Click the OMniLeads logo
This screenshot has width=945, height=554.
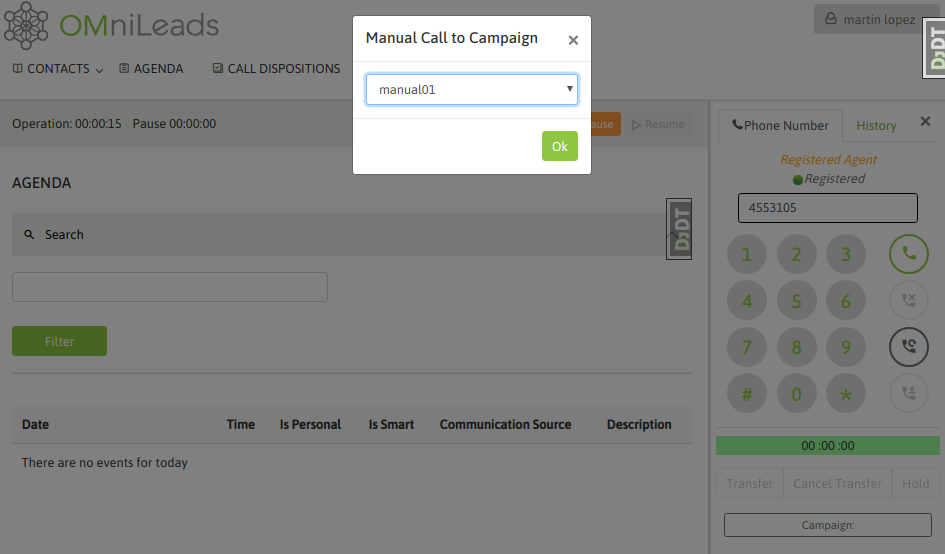coord(111,25)
